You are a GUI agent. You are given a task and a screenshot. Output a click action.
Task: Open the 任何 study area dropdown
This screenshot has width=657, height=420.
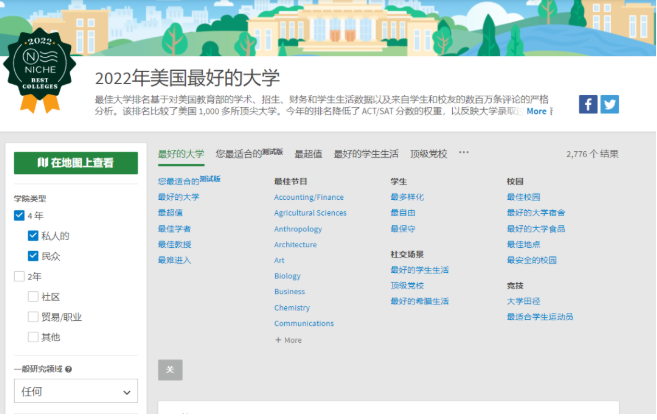pyautogui.click(x=76, y=391)
